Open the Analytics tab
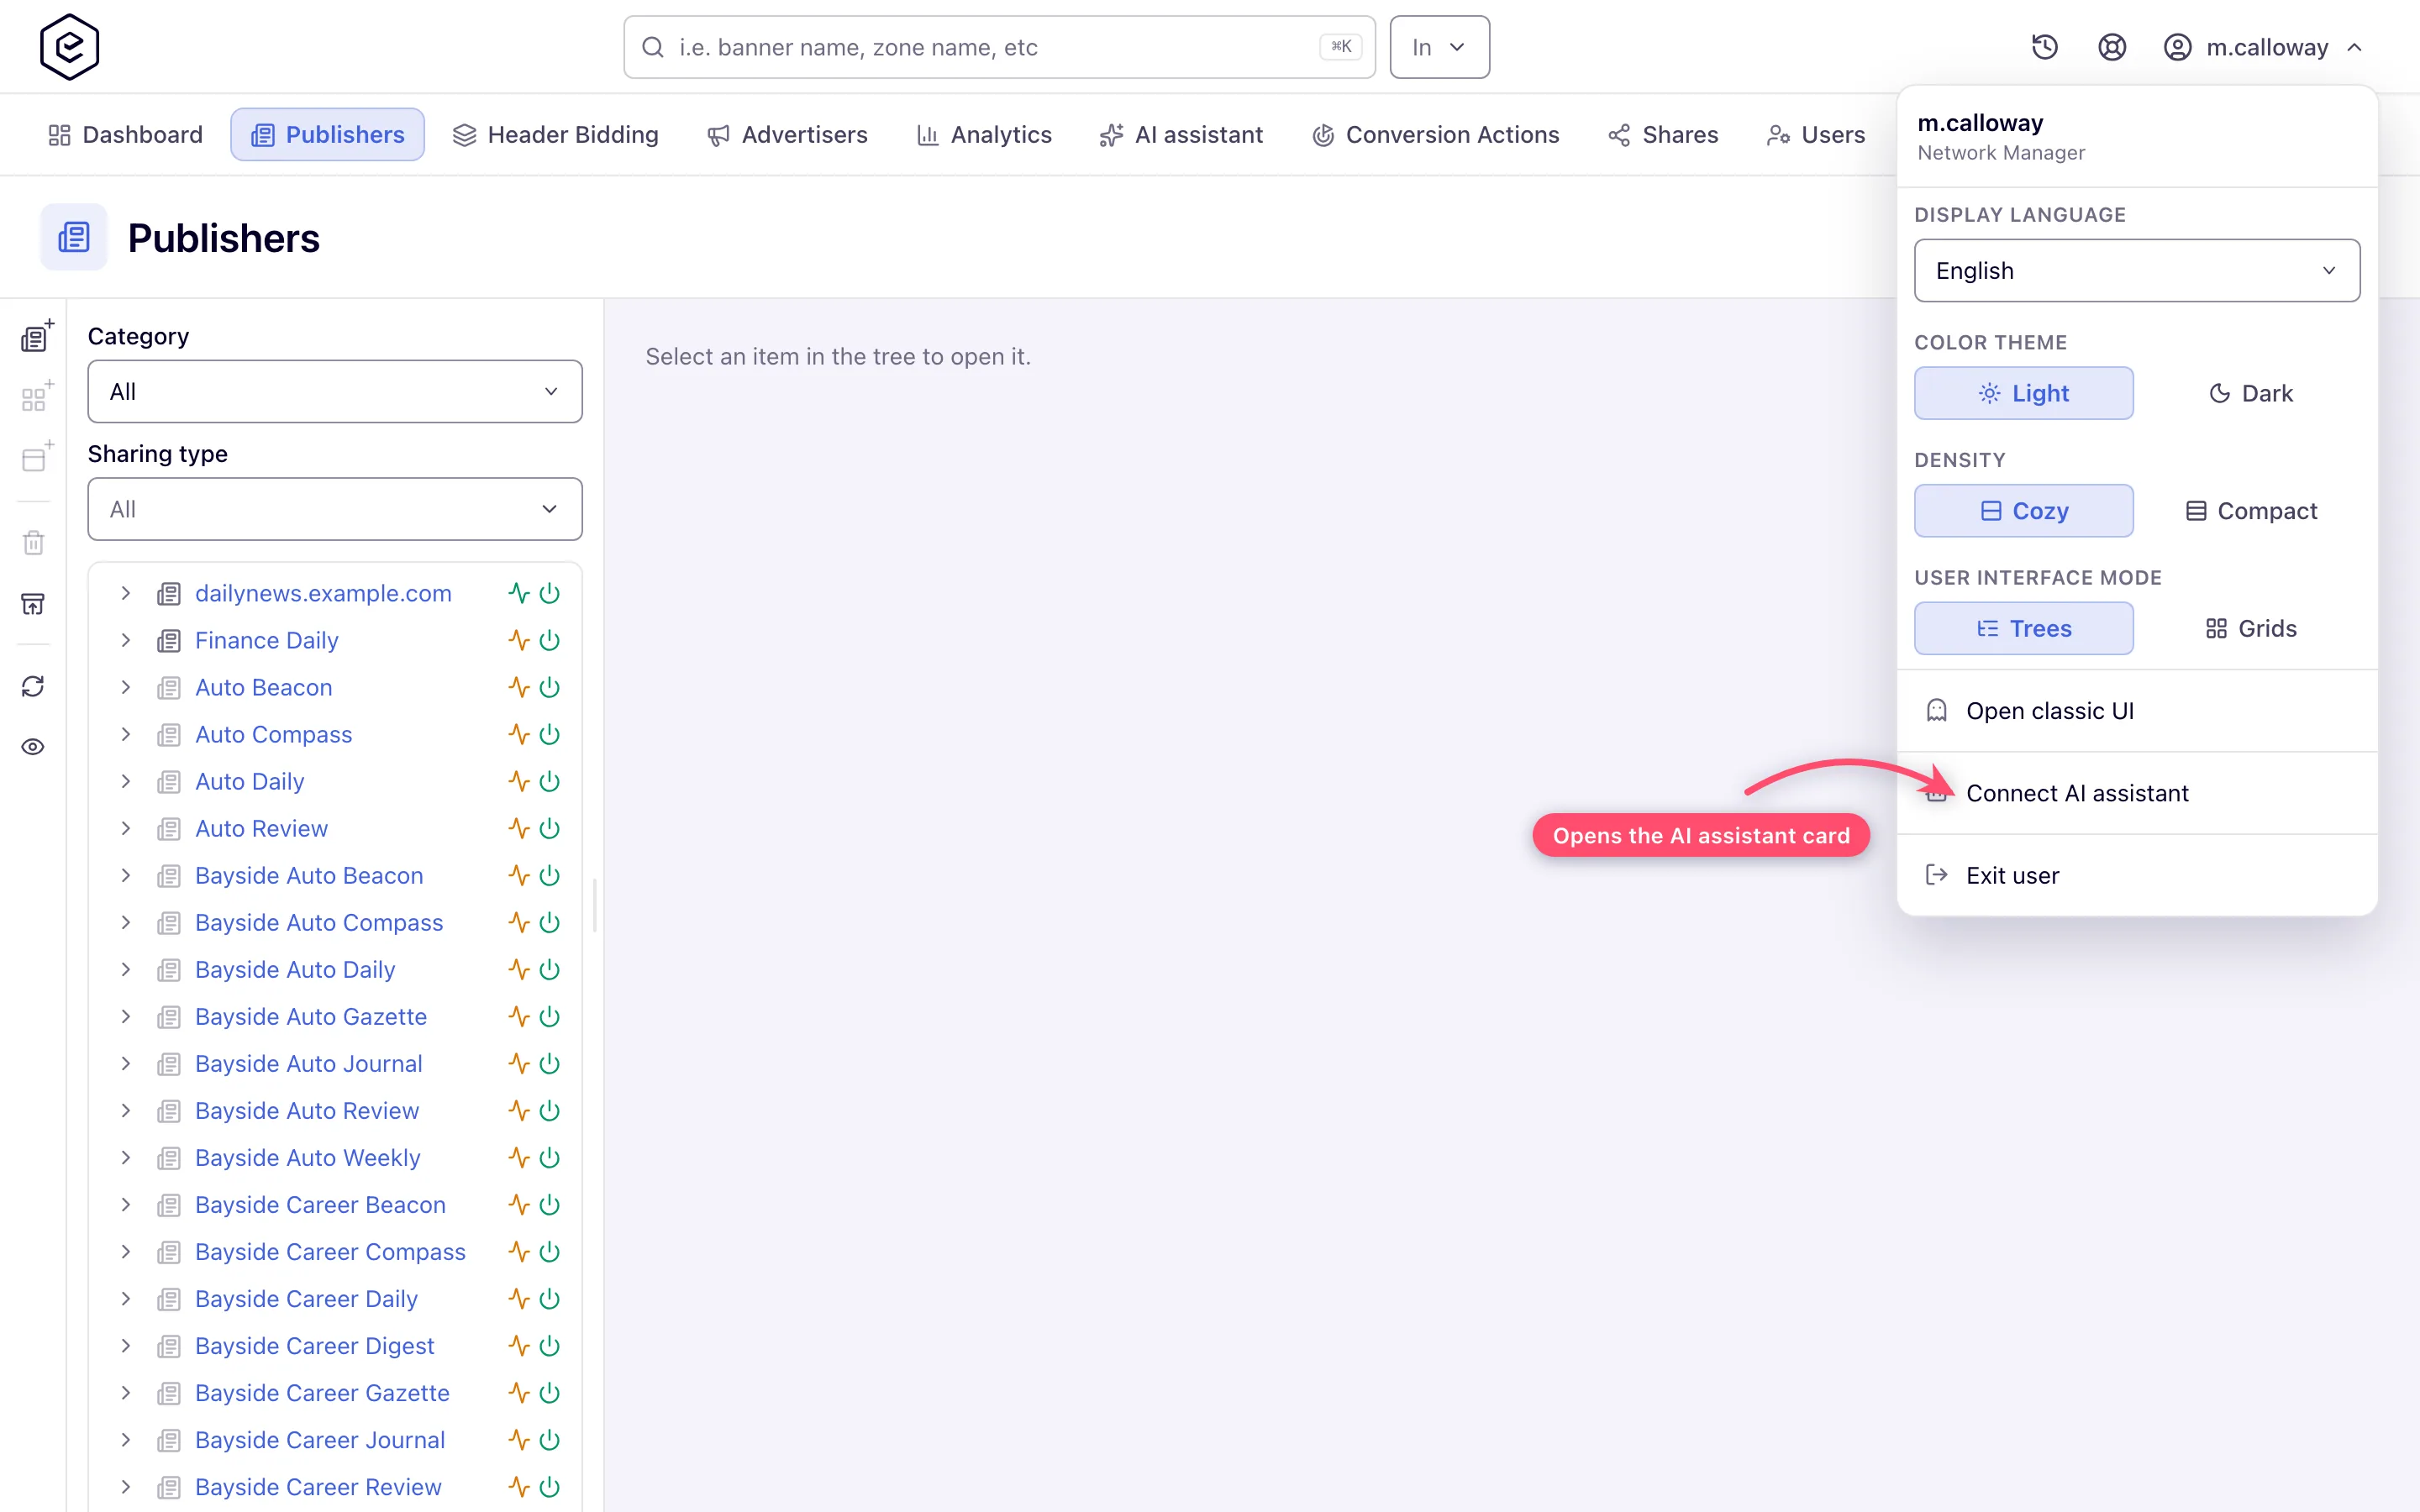 click(984, 135)
